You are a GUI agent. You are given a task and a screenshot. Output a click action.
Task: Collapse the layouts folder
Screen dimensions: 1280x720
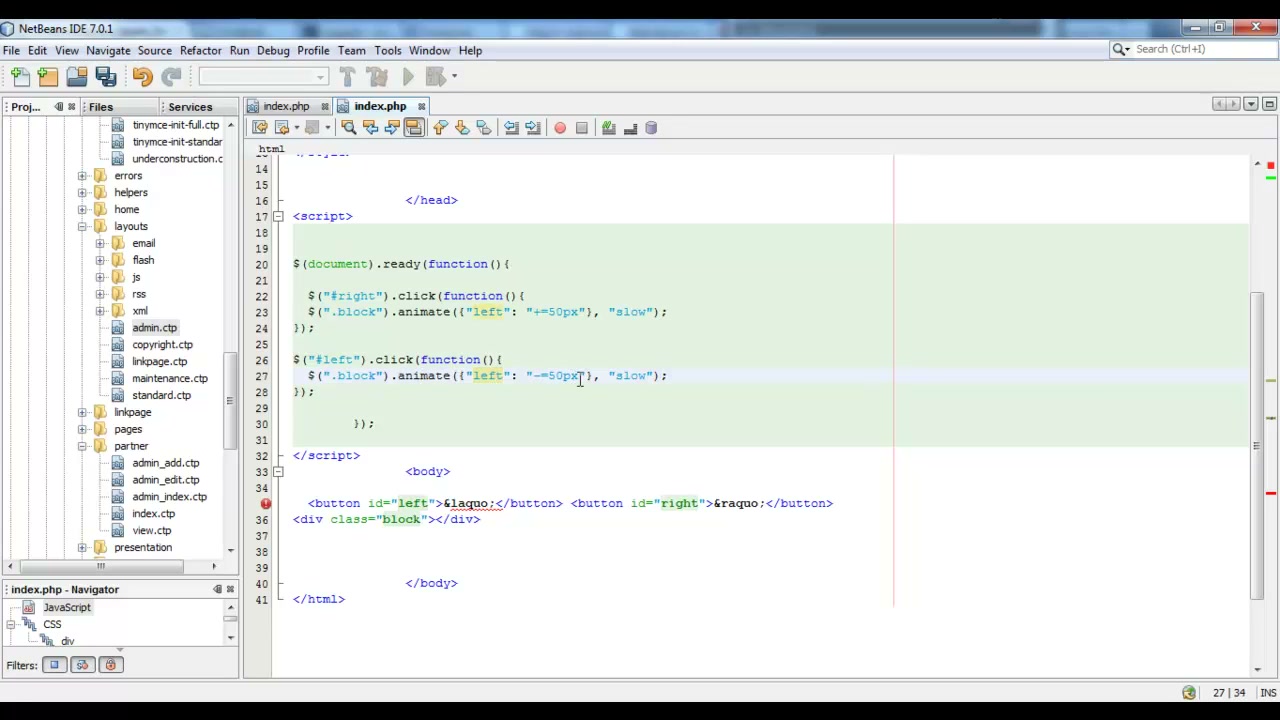tap(82, 227)
